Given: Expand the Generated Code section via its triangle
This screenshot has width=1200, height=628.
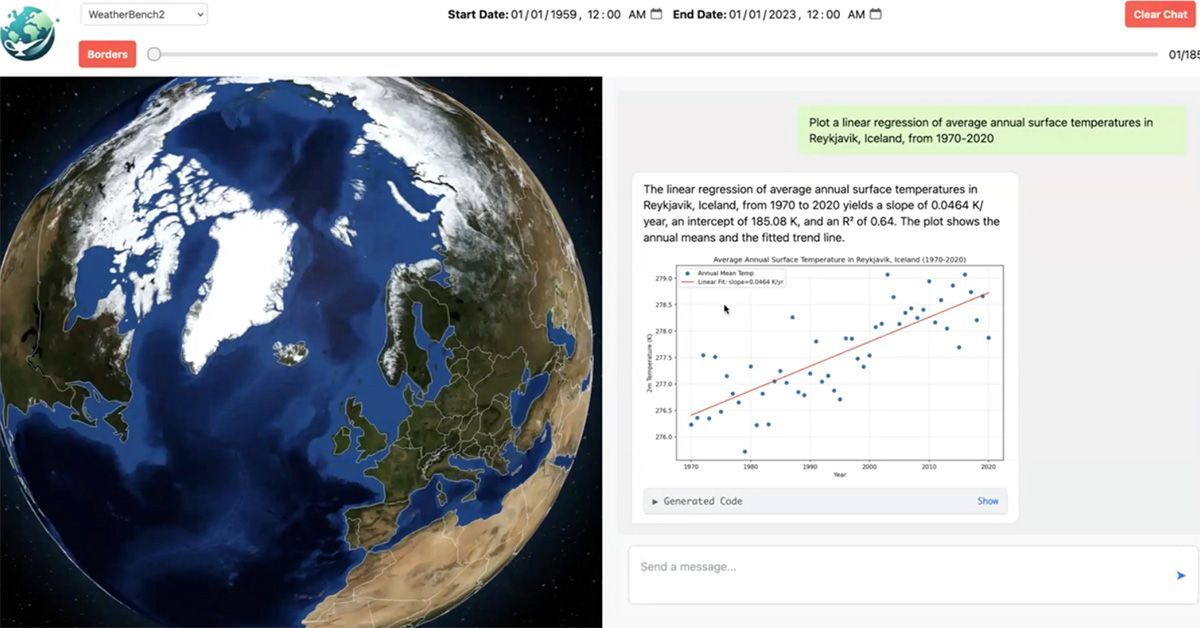Looking at the screenshot, I should [655, 501].
